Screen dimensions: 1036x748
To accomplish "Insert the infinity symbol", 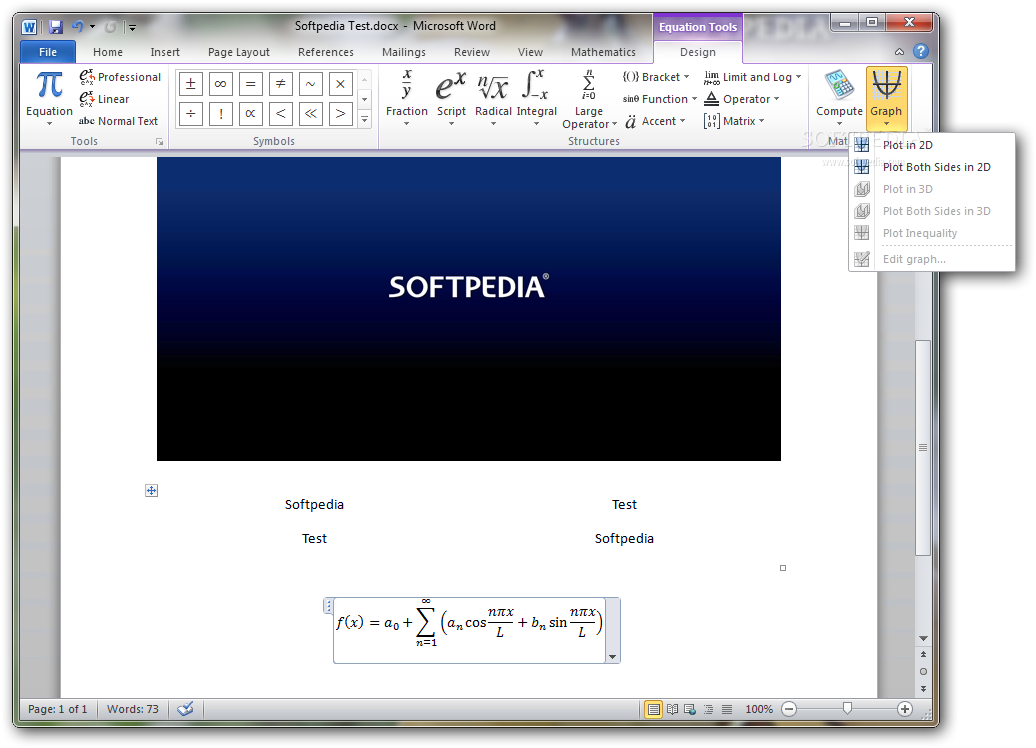I will pyautogui.click(x=221, y=84).
